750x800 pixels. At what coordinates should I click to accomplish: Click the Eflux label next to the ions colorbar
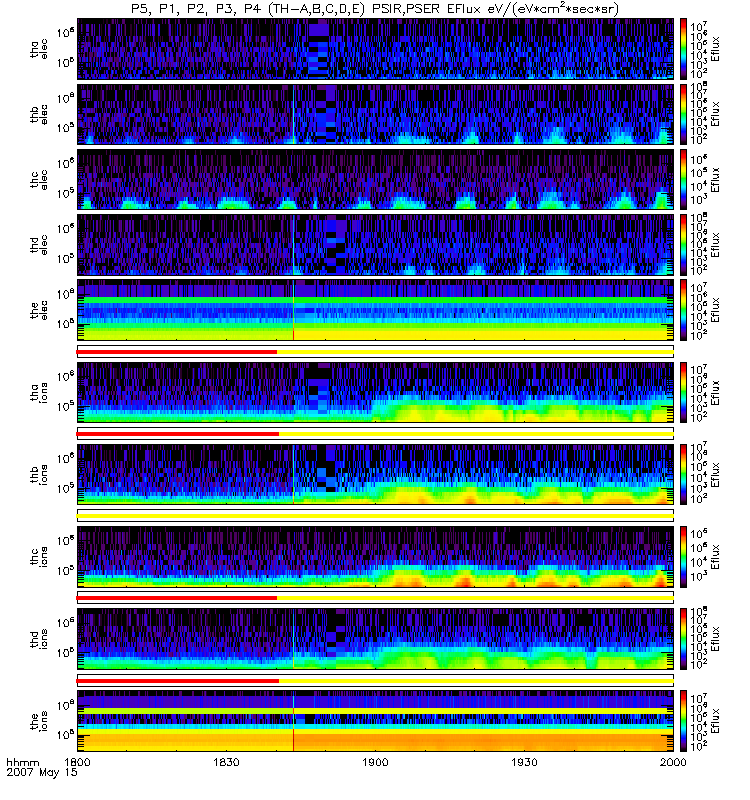click(x=715, y=721)
